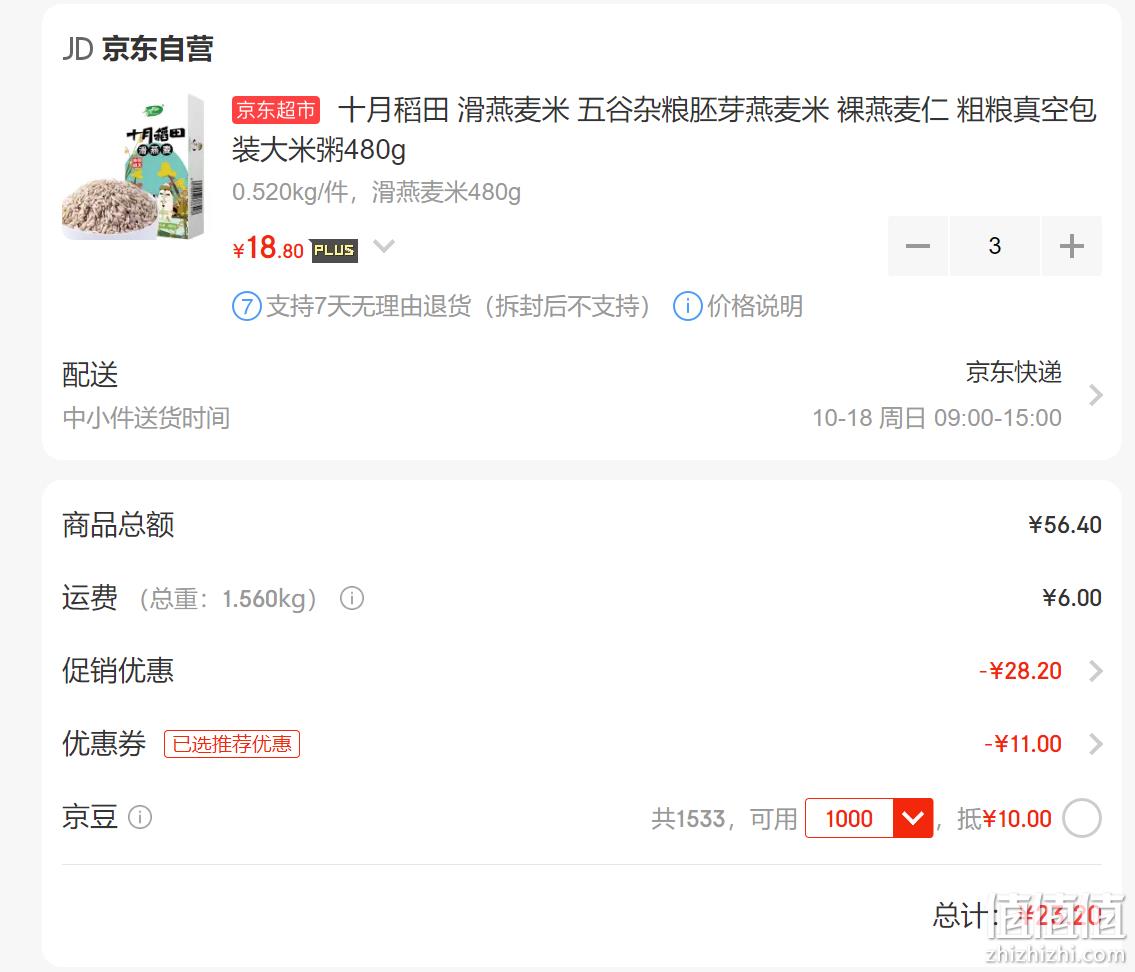Click the PLUS member badge
The height and width of the screenshot is (972, 1135).
[334, 250]
